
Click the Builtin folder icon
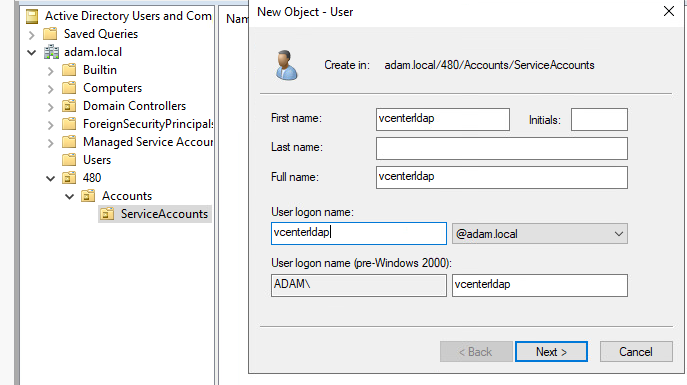[x=69, y=70]
